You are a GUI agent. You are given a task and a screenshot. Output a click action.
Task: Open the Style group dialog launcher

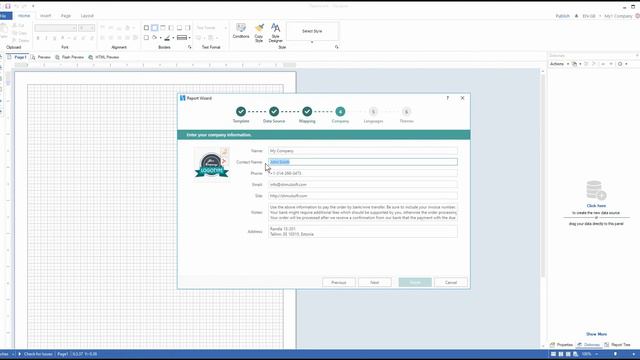[337, 47]
